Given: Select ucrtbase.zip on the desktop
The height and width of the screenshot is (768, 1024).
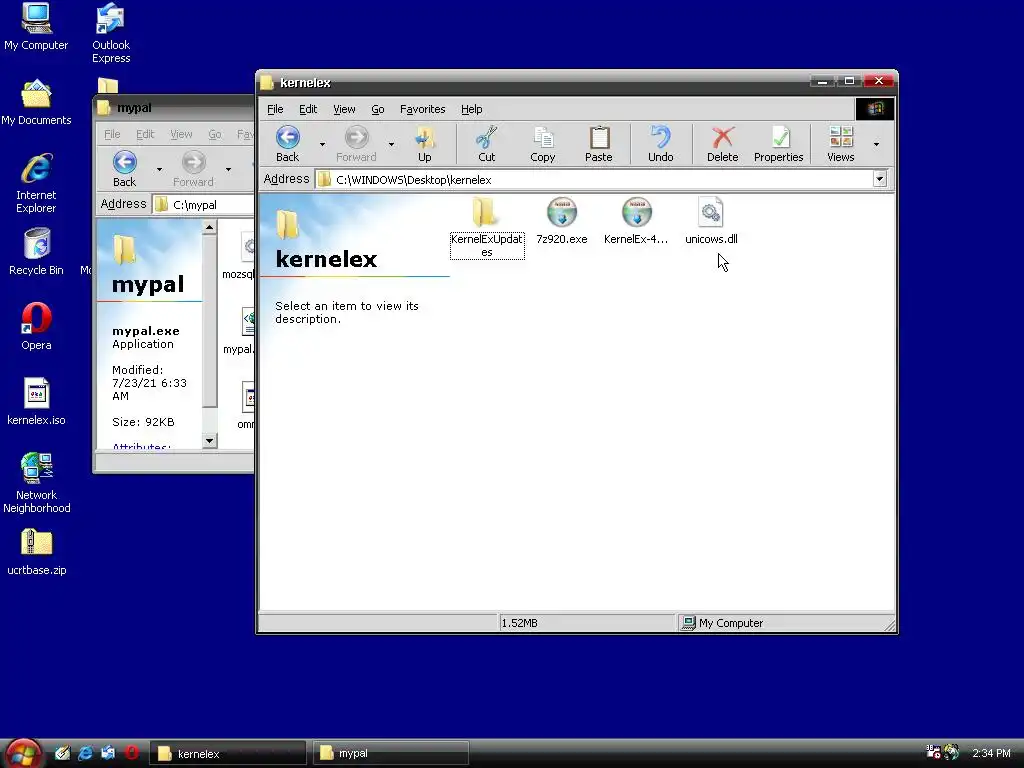Looking at the screenshot, I should pyautogui.click(x=36, y=552).
